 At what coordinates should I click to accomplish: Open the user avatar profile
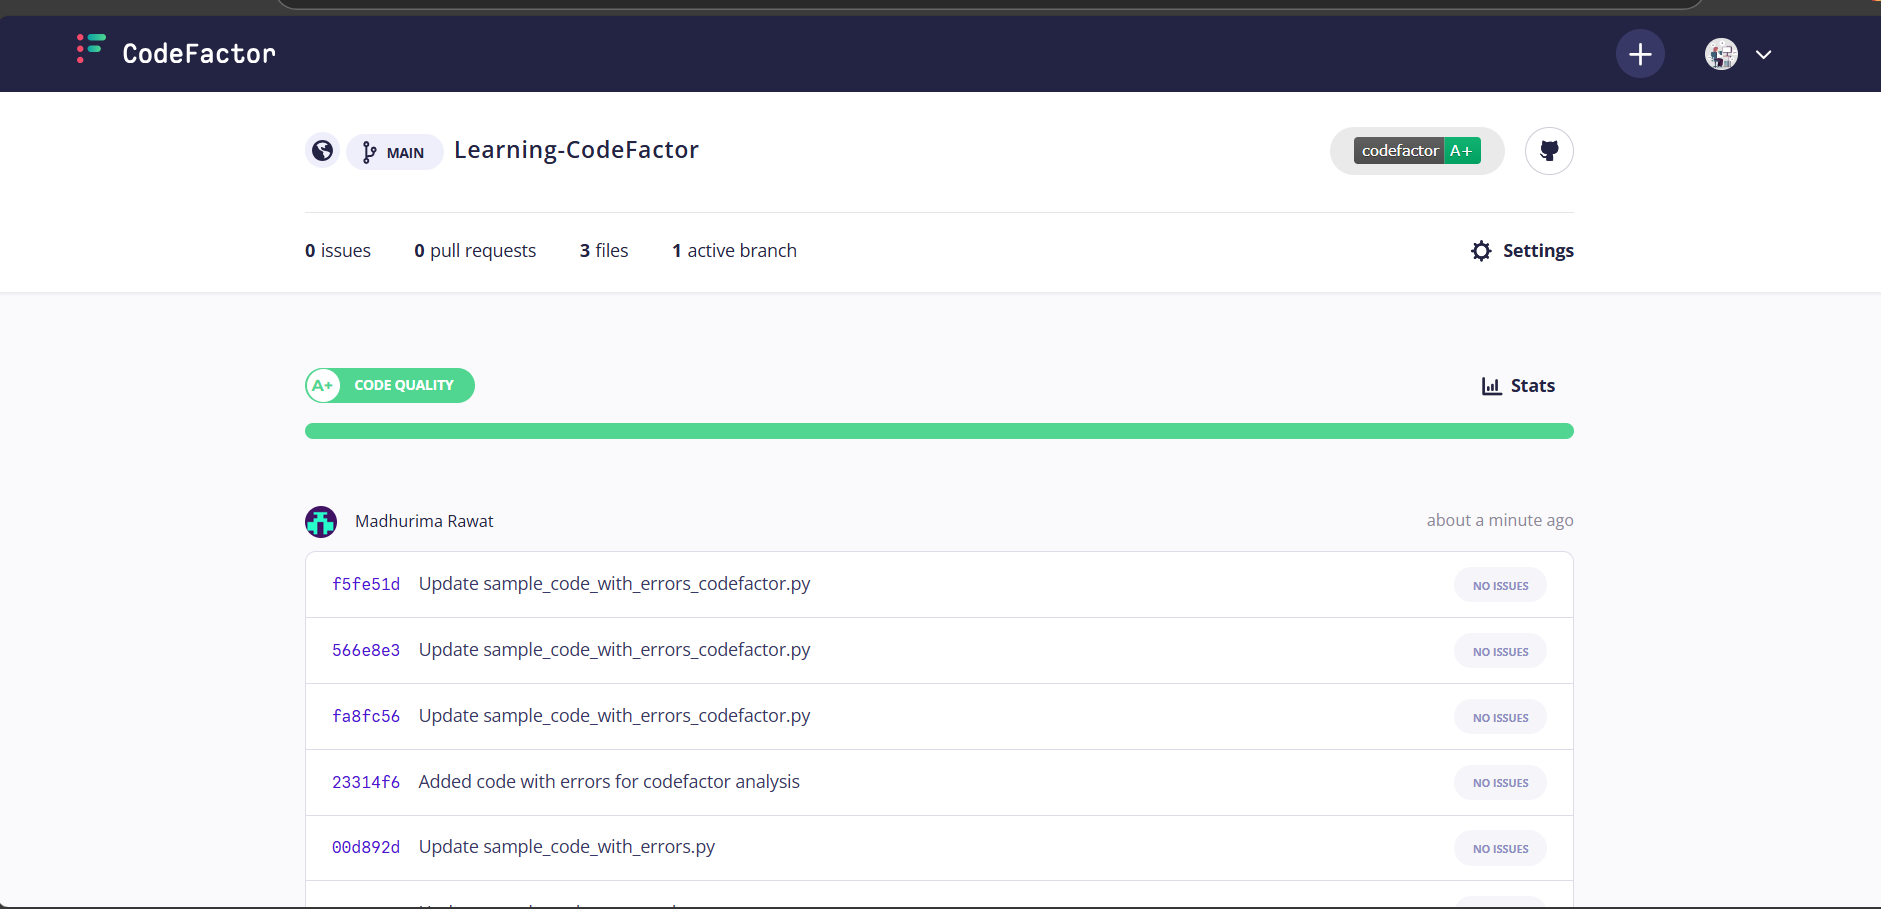point(1721,54)
